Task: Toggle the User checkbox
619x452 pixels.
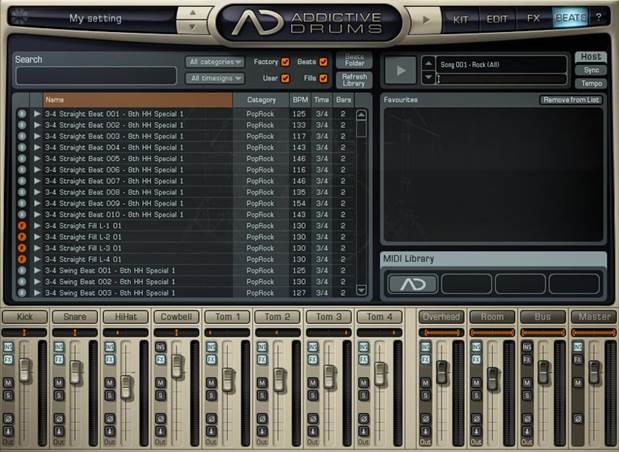Action: tap(285, 78)
